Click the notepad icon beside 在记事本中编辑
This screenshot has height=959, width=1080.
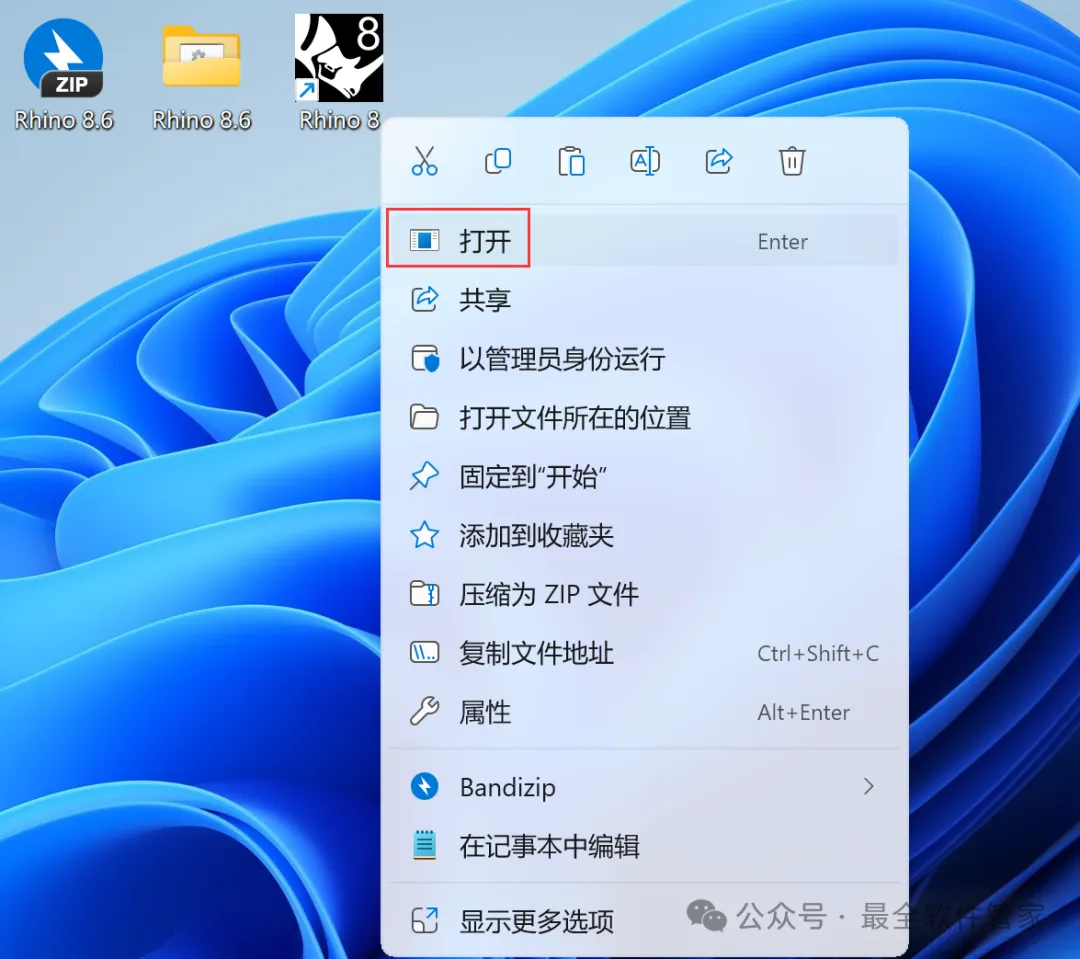[424, 845]
